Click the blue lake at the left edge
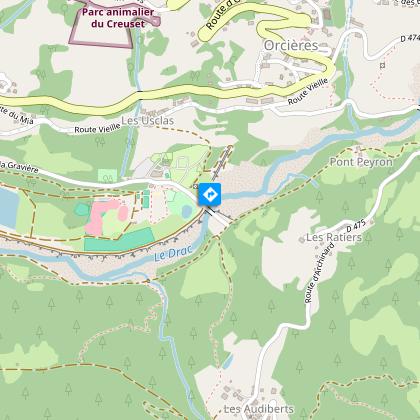 click(9, 209)
